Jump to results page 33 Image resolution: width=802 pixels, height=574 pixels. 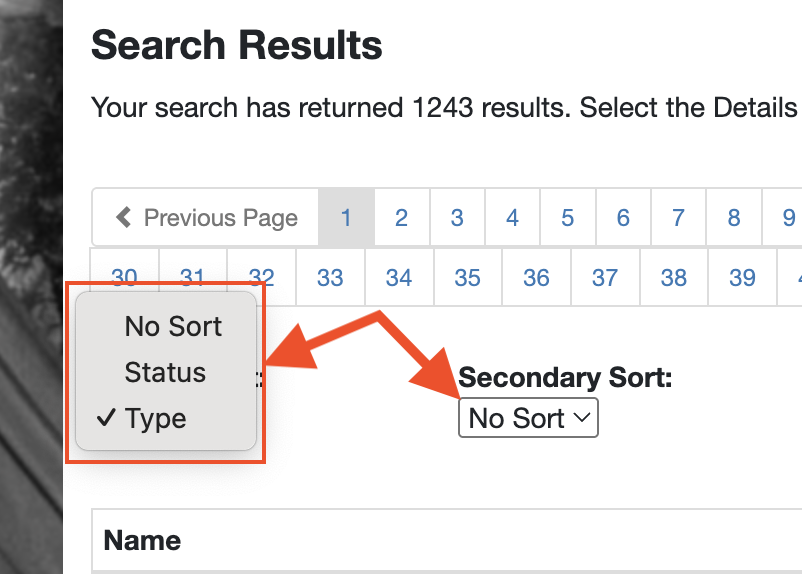[x=330, y=277]
